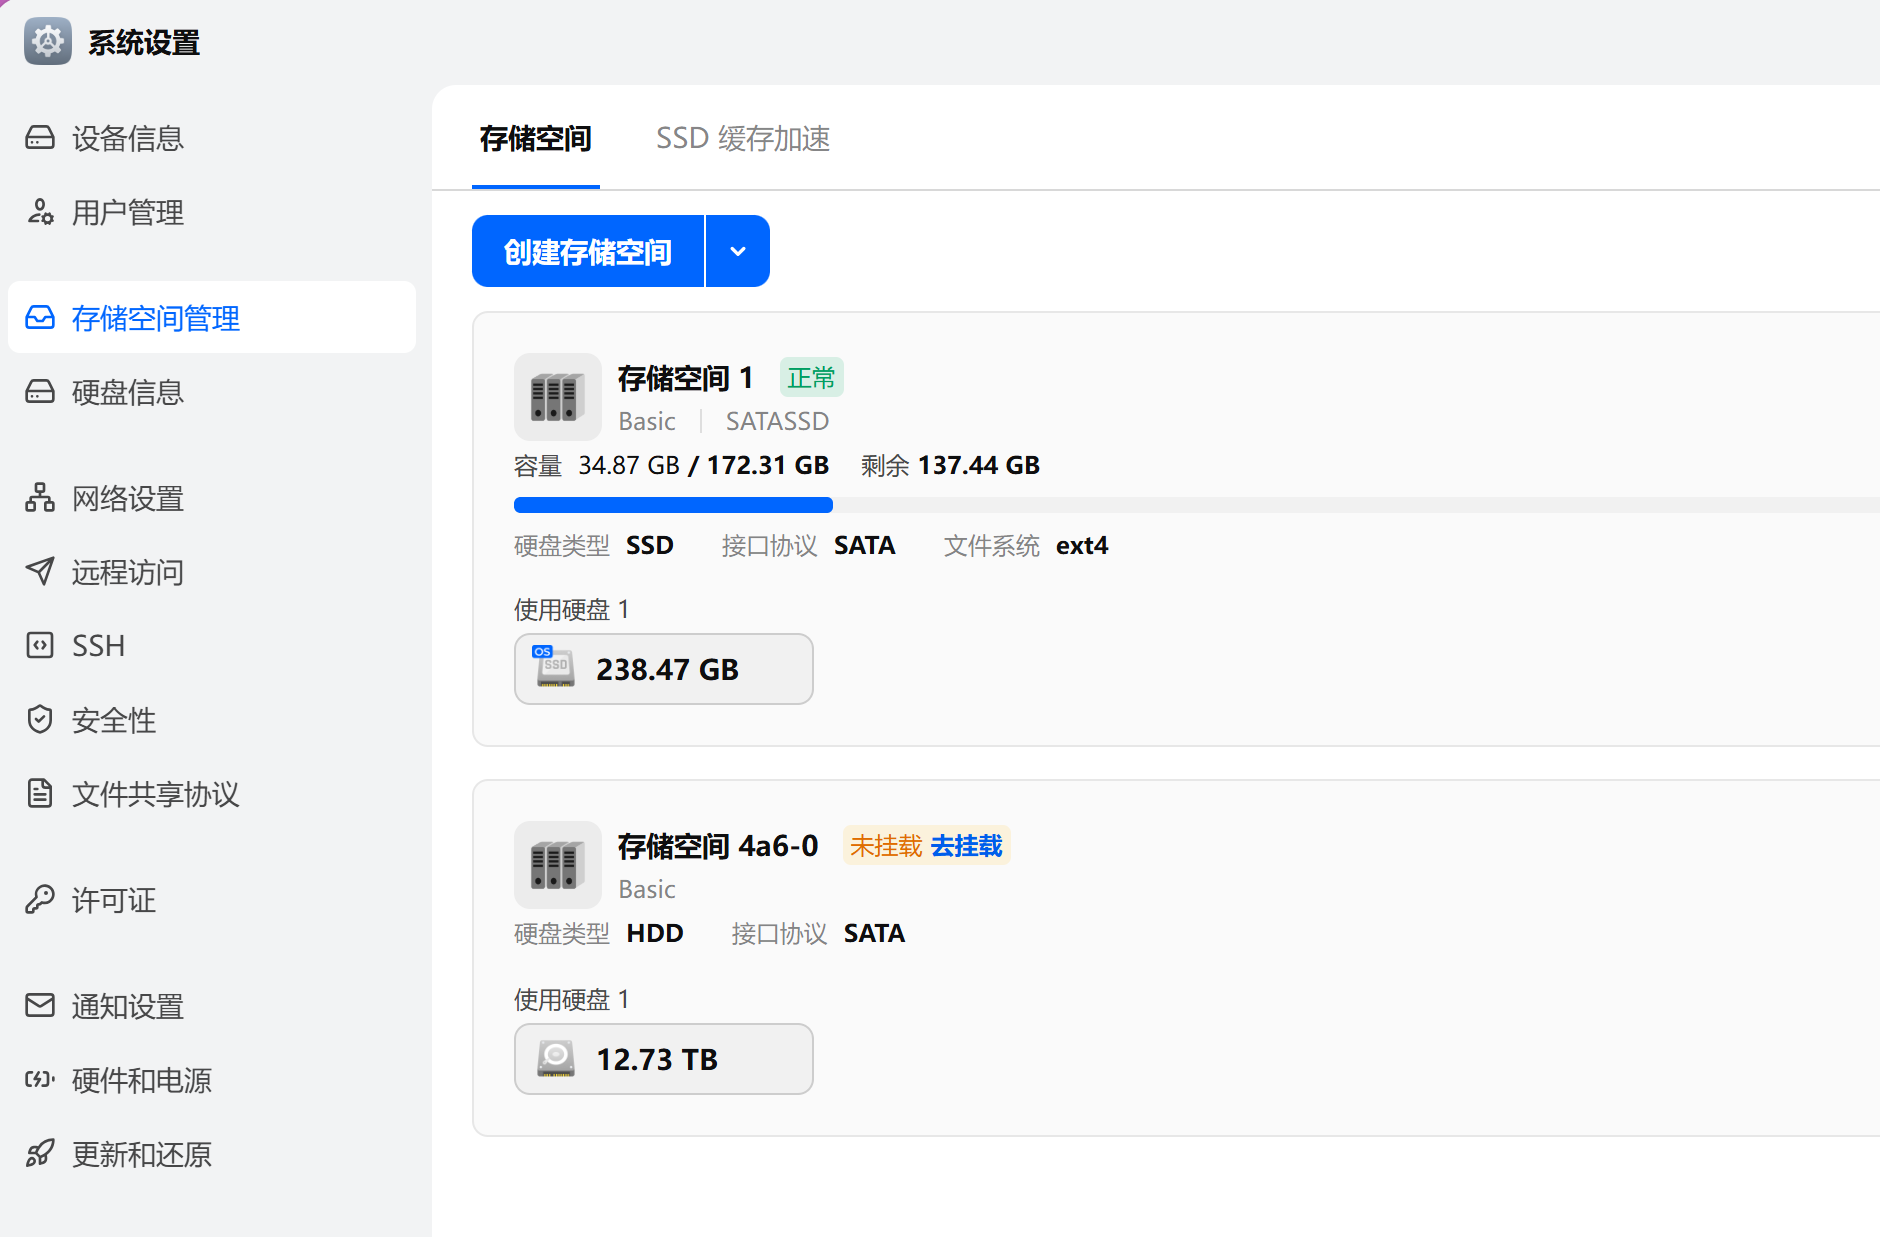Open Disk Info in the sidebar

tap(127, 392)
